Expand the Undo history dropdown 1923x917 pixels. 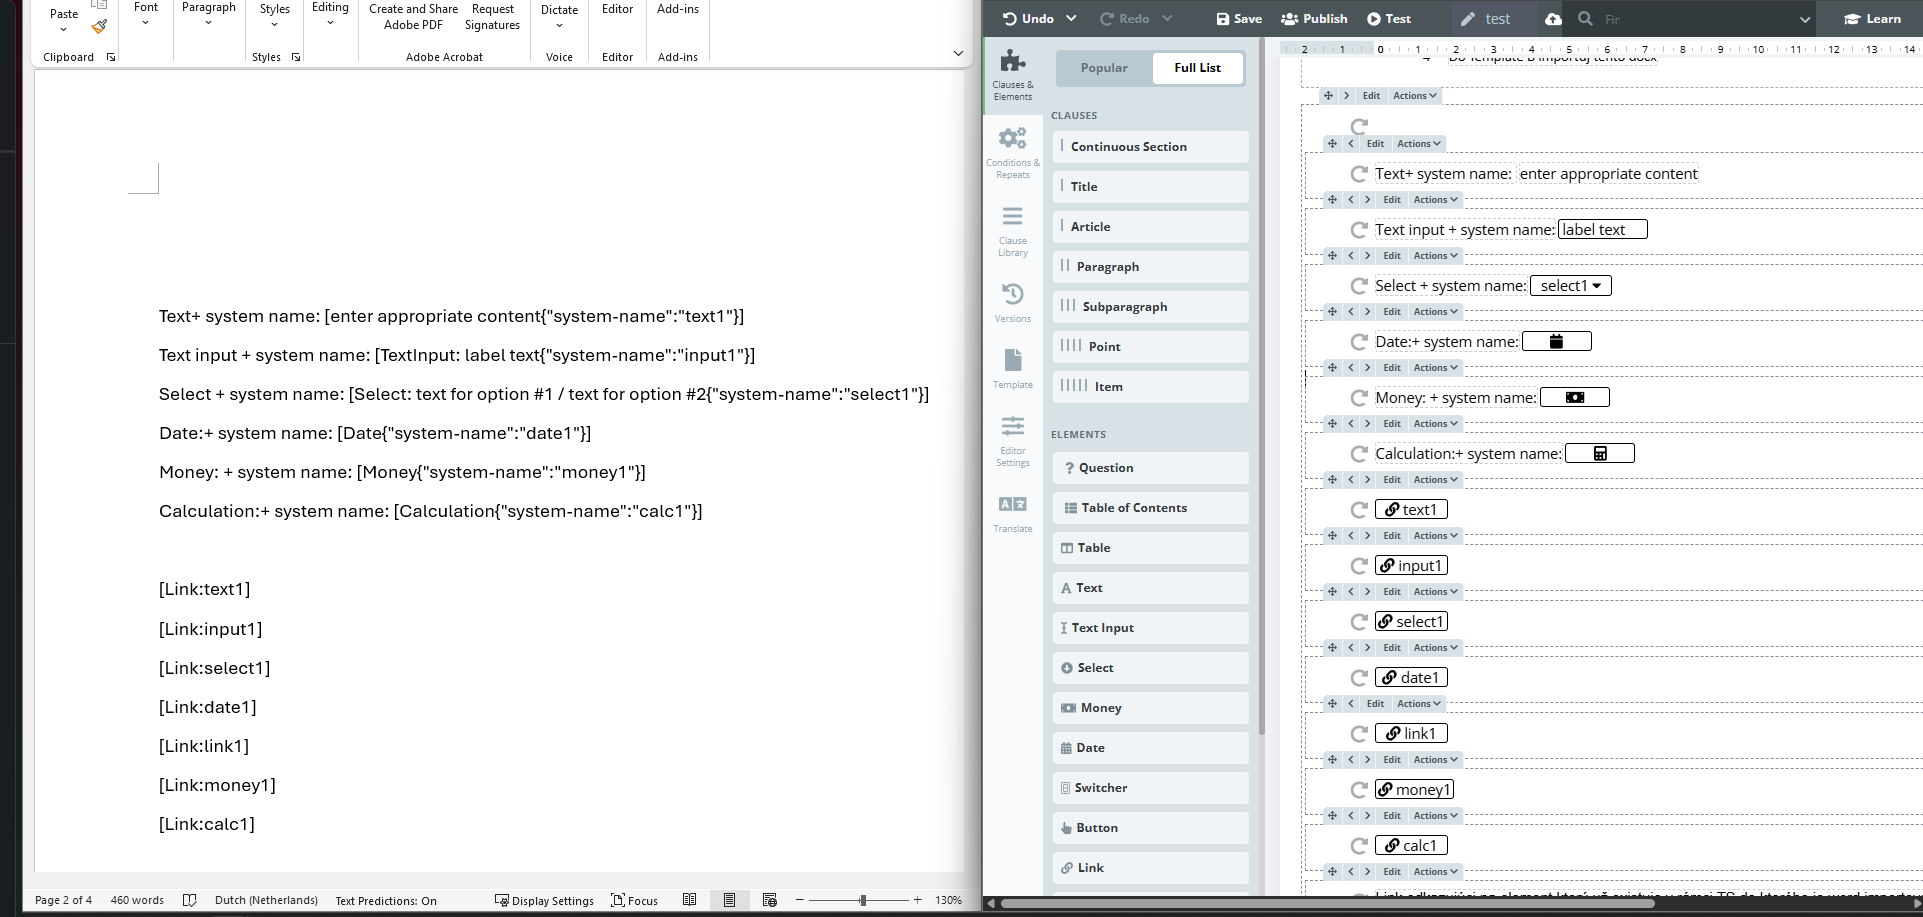(1071, 19)
